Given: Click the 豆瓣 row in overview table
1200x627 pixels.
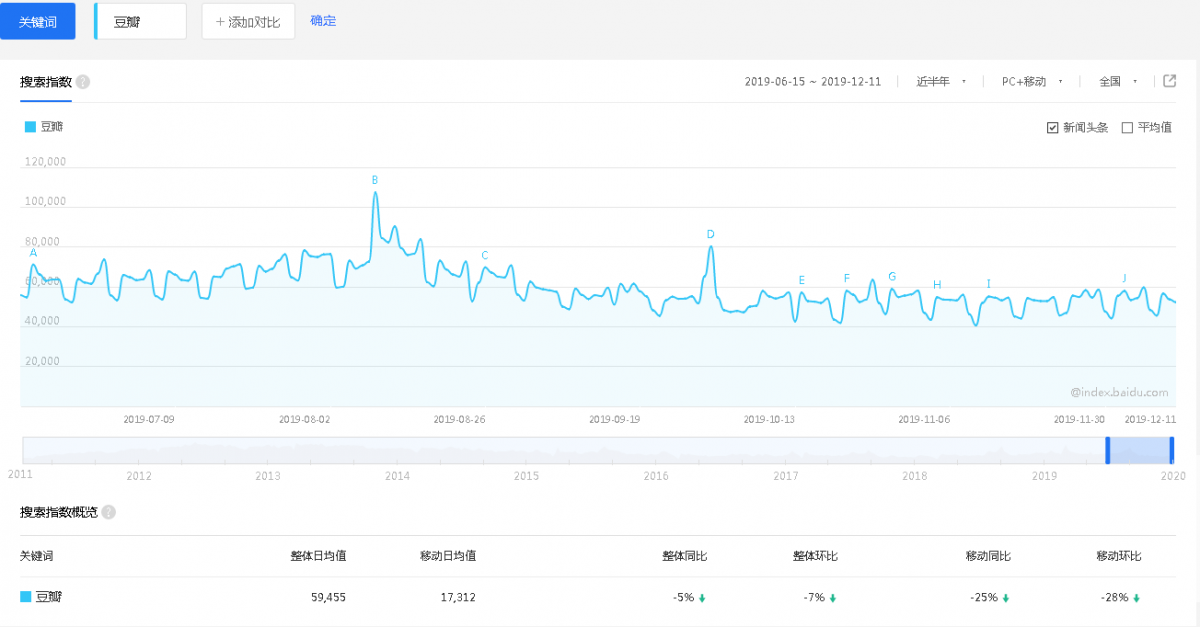Looking at the screenshot, I should coord(600,597).
